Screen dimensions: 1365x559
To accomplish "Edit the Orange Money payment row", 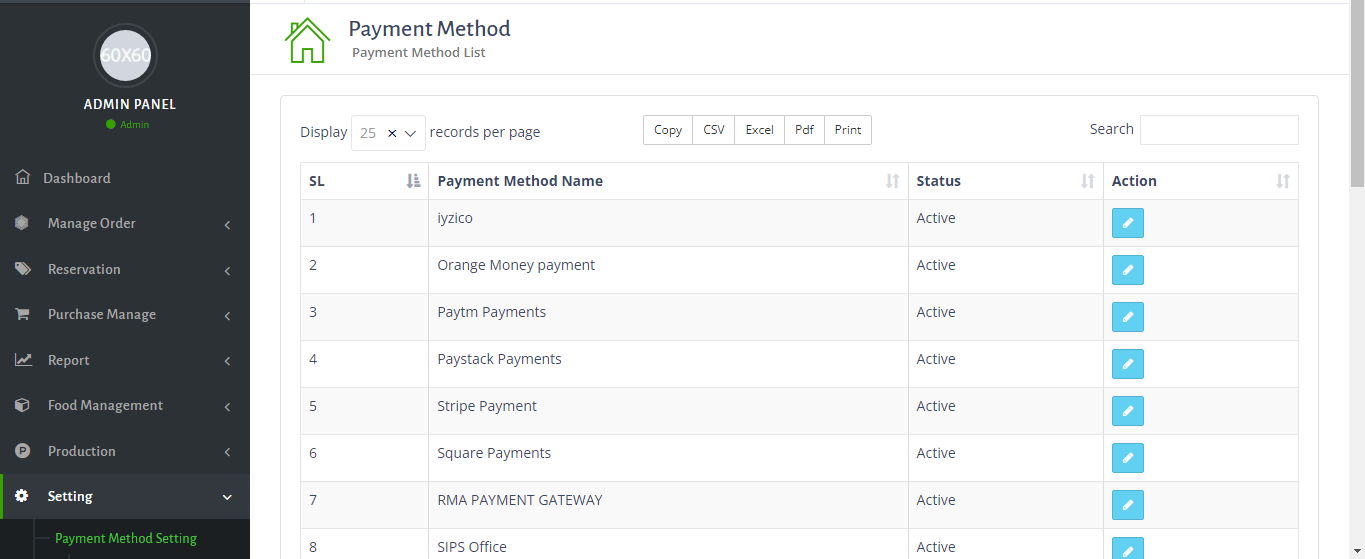I will tap(1127, 270).
